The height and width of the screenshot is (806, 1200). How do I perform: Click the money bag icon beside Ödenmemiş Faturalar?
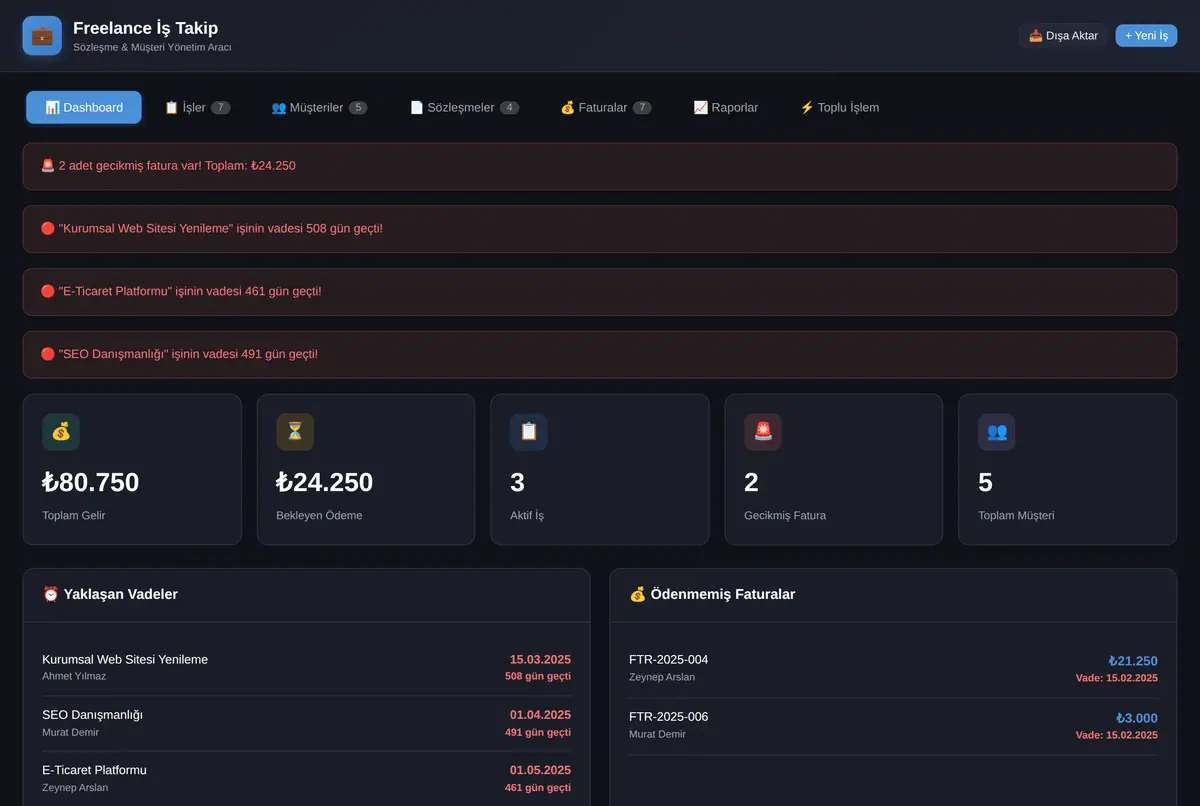point(638,594)
